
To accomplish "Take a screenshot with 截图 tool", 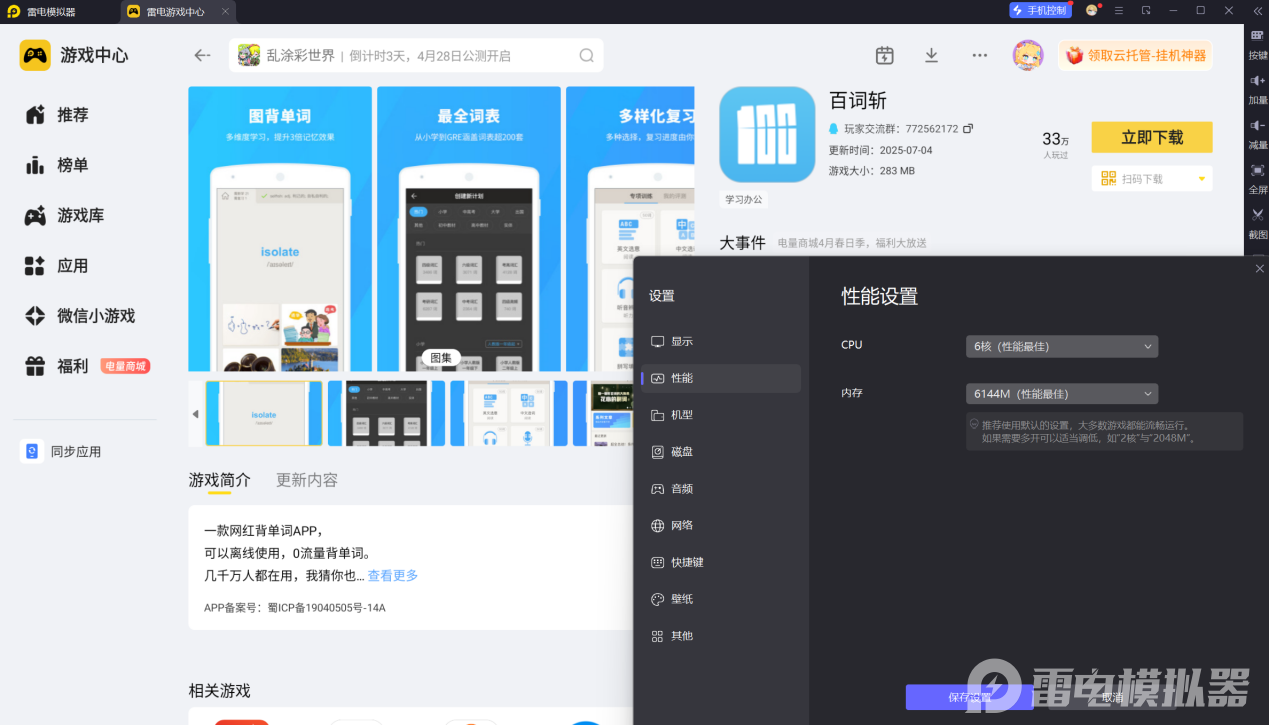I will [1257, 224].
